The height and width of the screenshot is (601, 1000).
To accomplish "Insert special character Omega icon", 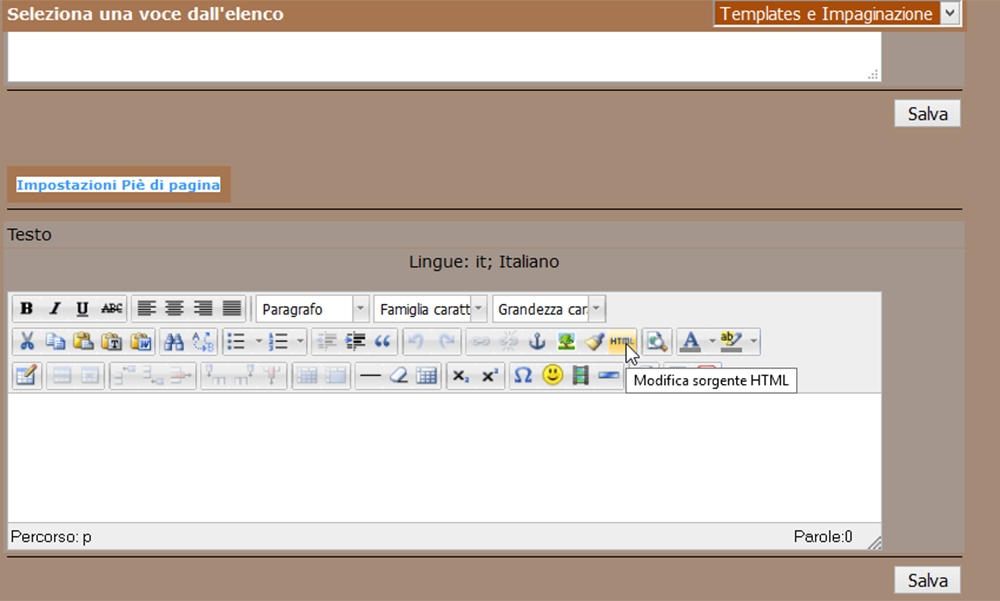I will point(523,375).
